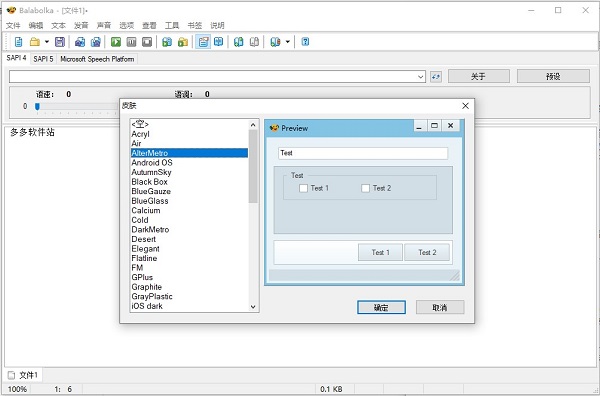The image size is (600, 396).
Task: Click the voice refresh icon beside the combo box
Action: point(435,77)
